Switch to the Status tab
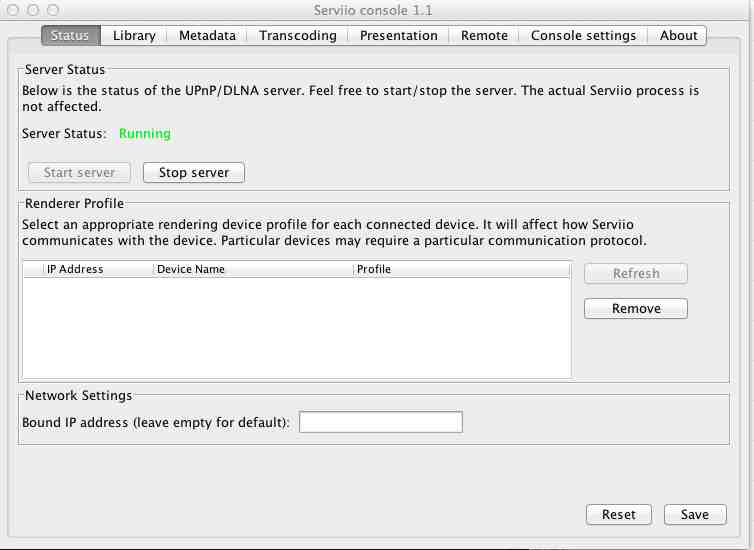754x550 pixels. tap(71, 36)
